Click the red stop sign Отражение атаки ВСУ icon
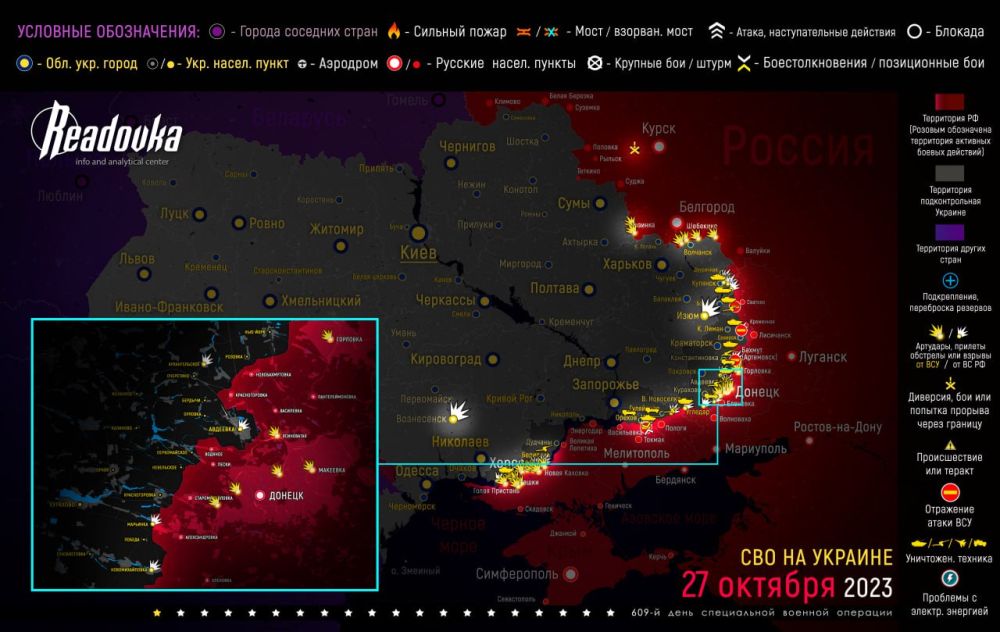Viewport: 1000px width, 632px height. click(x=950, y=492)
